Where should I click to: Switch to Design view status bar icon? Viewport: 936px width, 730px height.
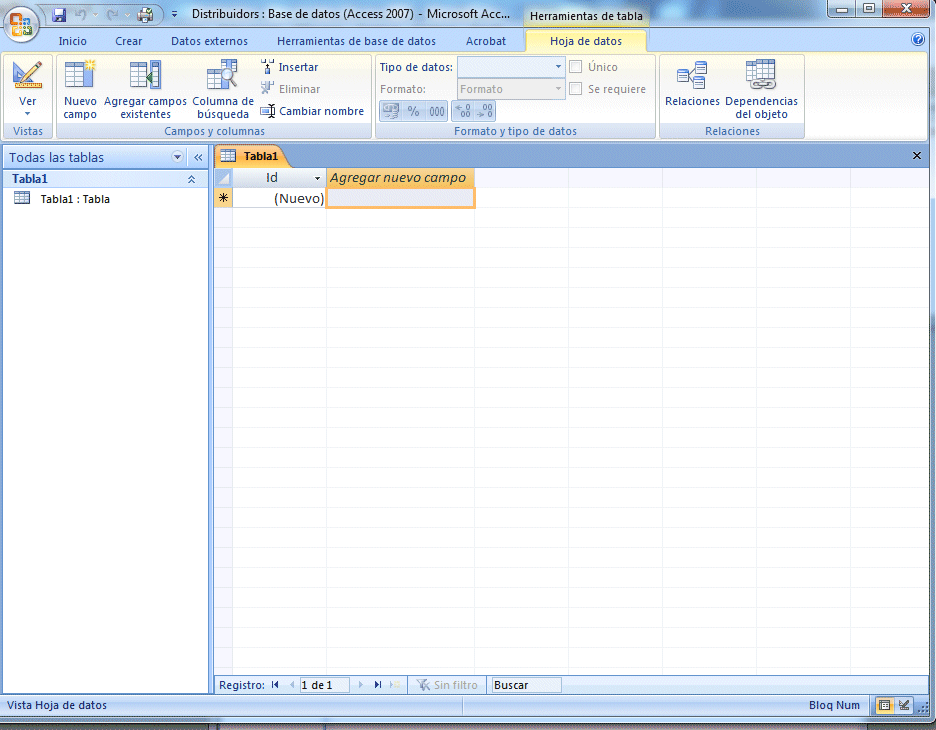904,705
